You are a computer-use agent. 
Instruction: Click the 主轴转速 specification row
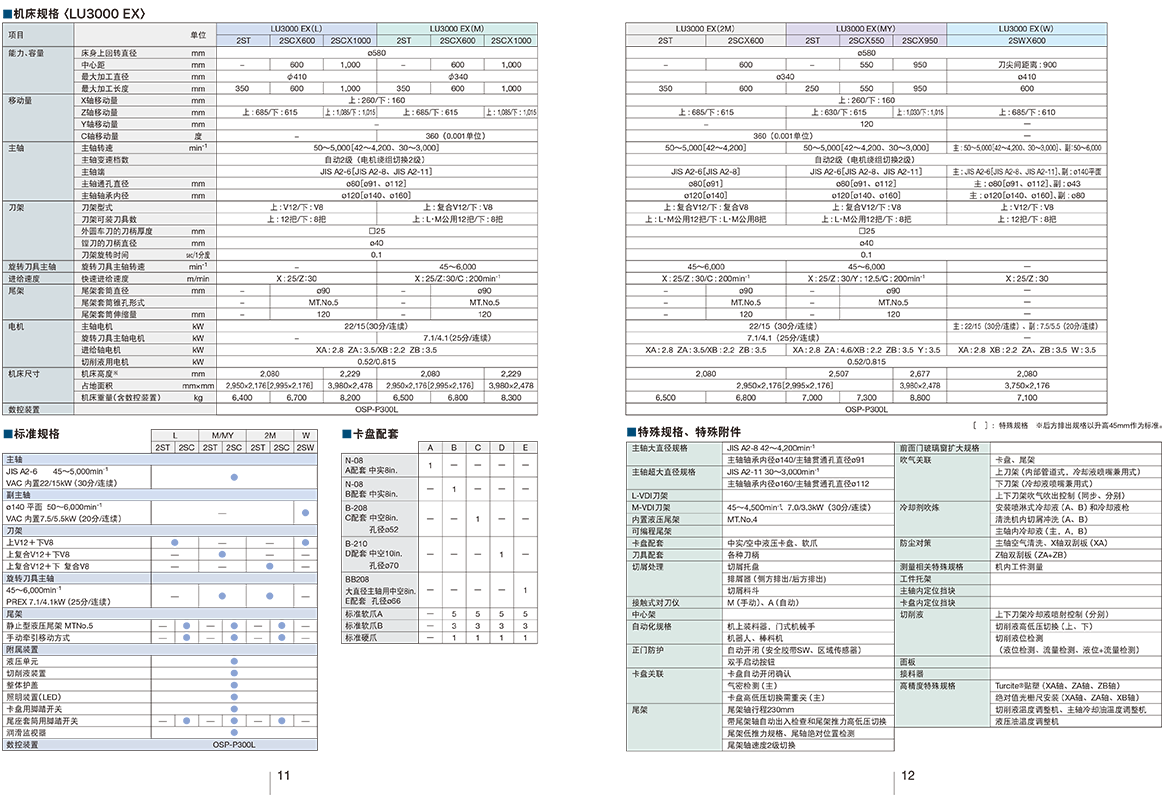144,148
